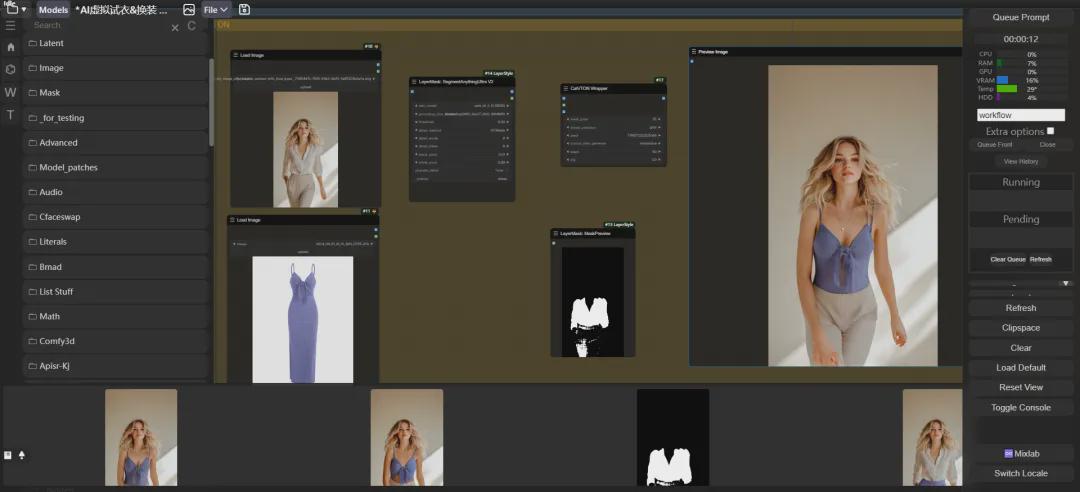Toggle the Extra options checkbox
The width and height of the screenshot is (1080, 492).
click(1050, 131)
